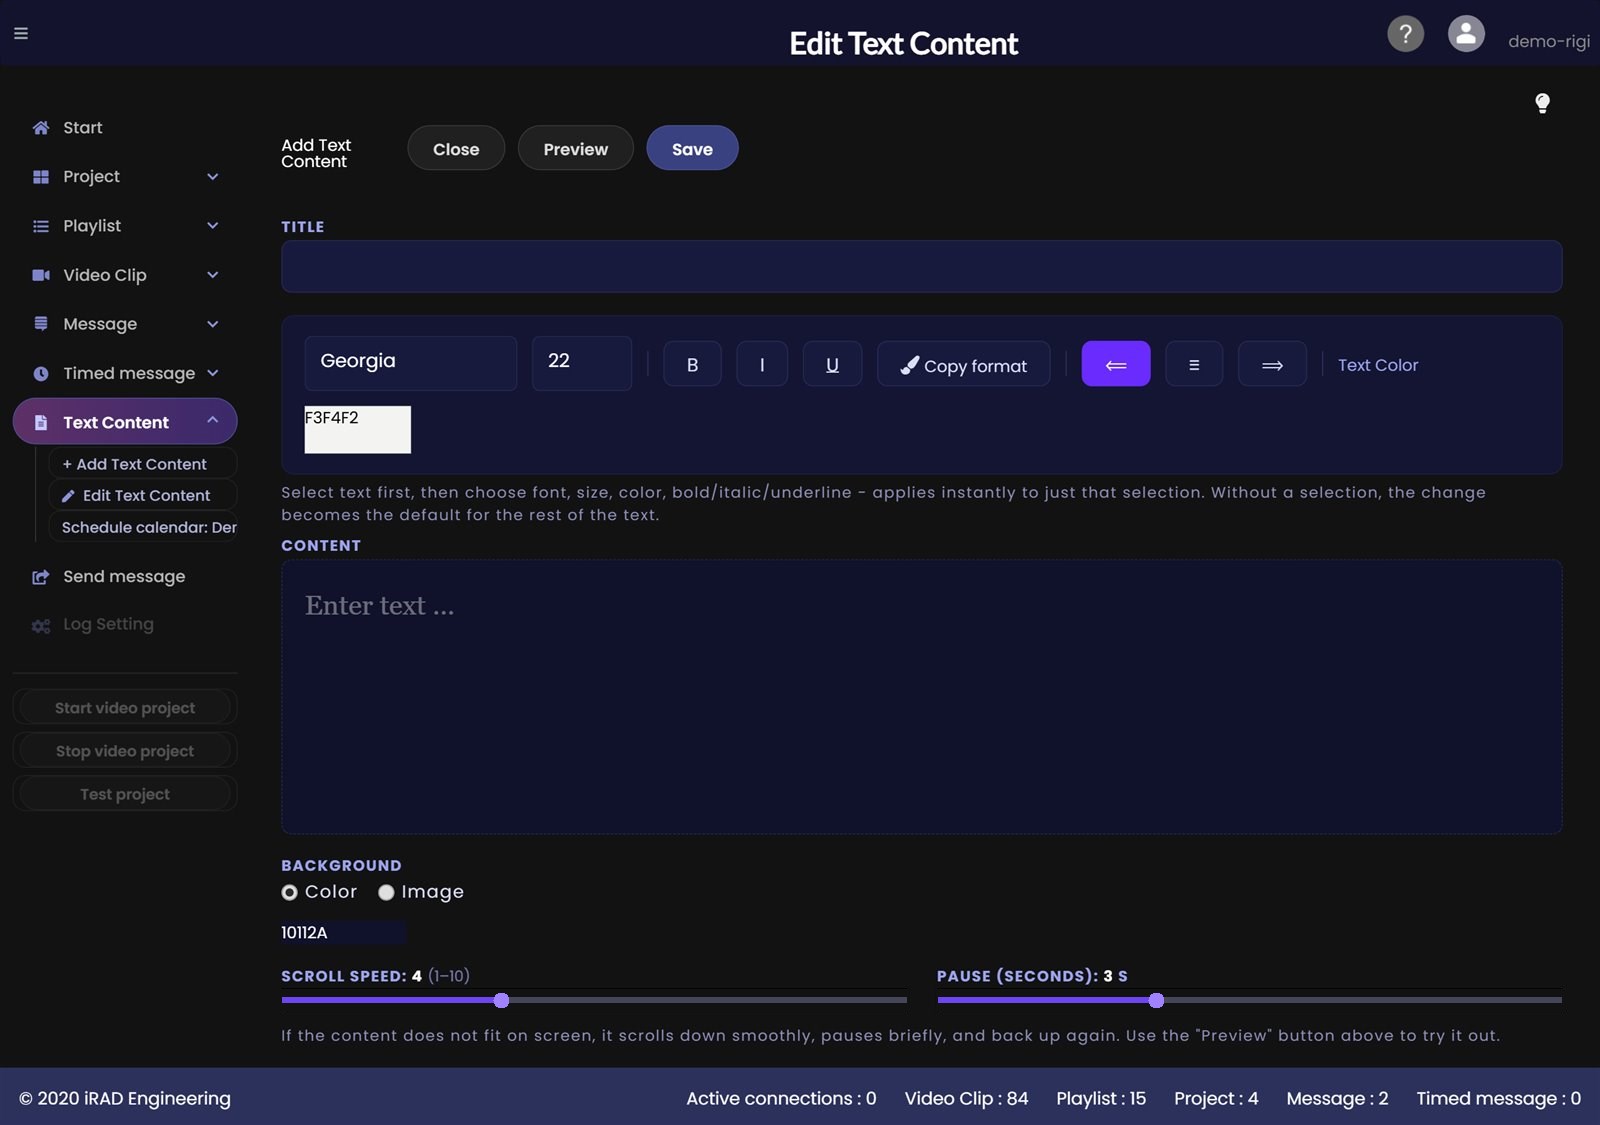Click the lightbulb theme icon
The image size is (1600, 1125).
pos(1542,103)
